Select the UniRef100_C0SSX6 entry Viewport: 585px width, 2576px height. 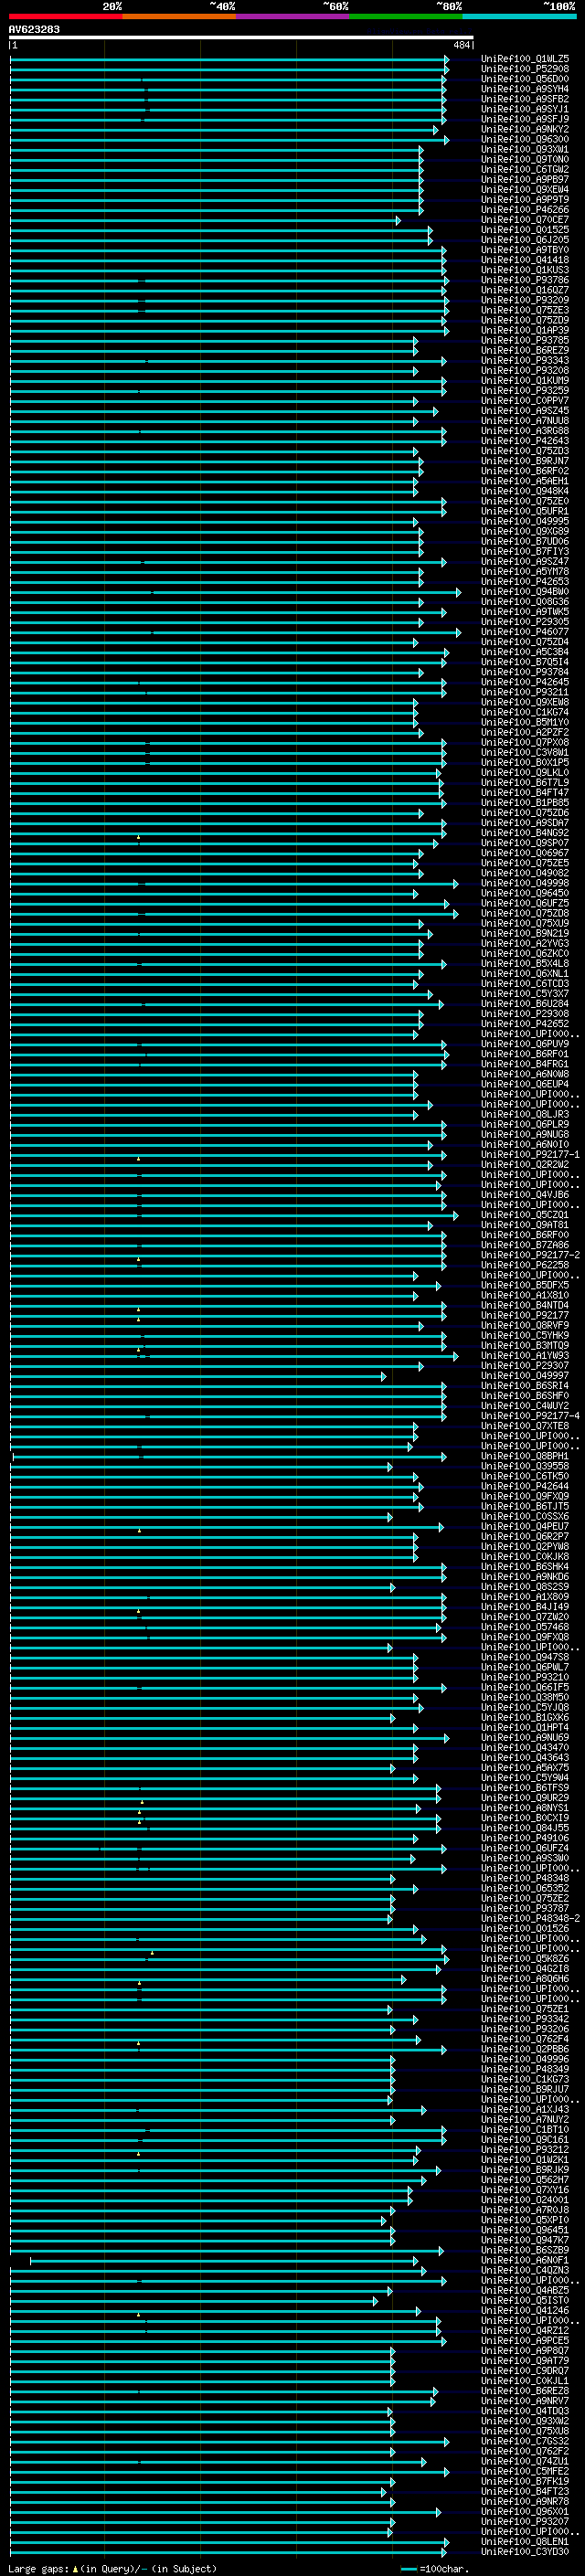(x=525, y=1516)
